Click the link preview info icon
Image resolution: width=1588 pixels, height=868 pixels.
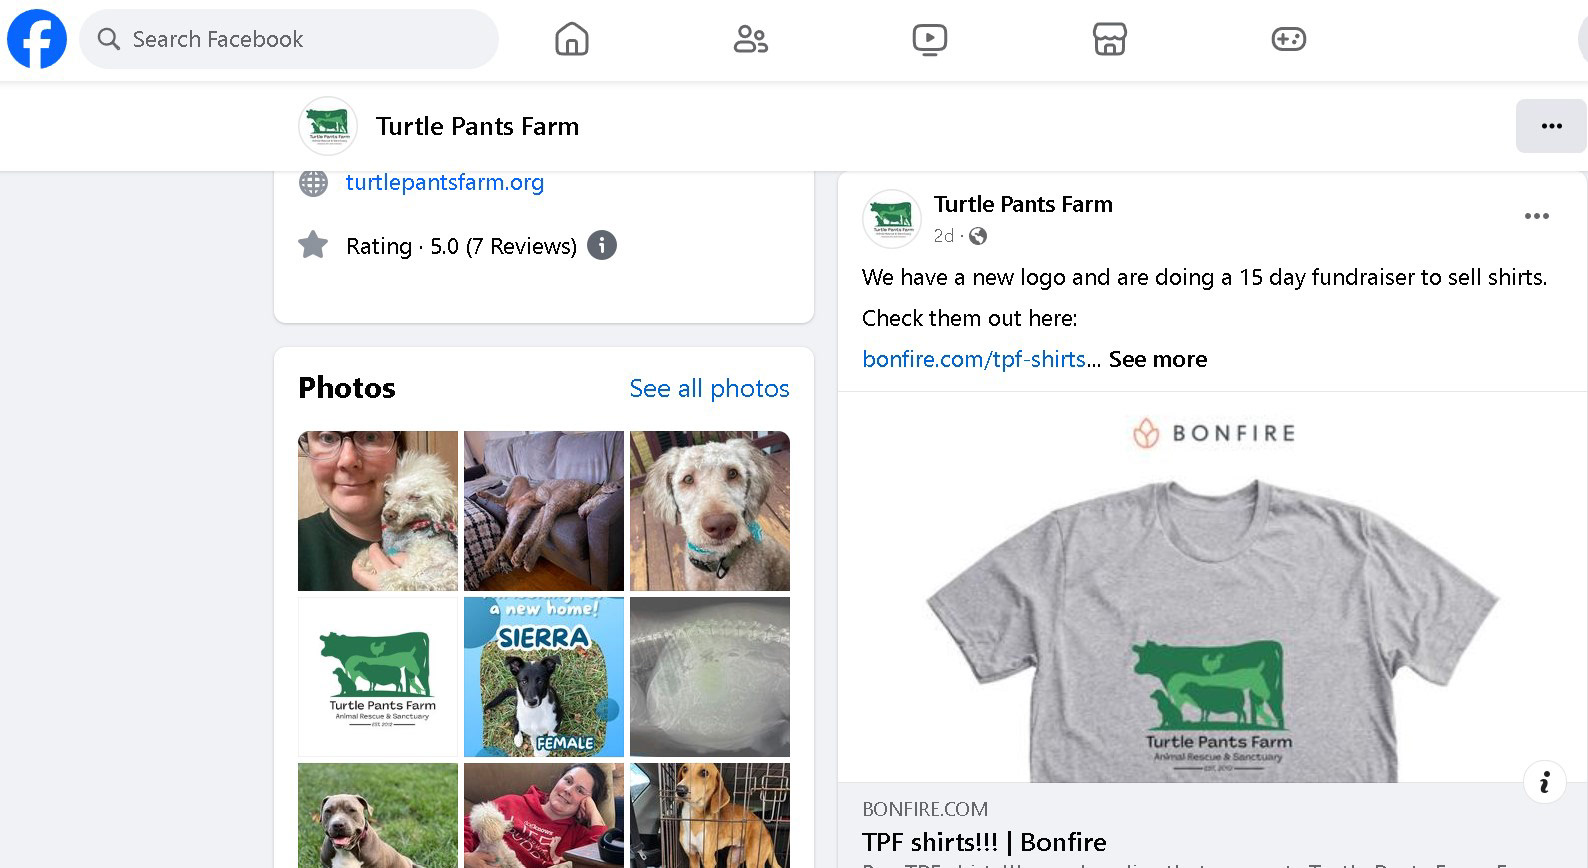pos(1544,782)
